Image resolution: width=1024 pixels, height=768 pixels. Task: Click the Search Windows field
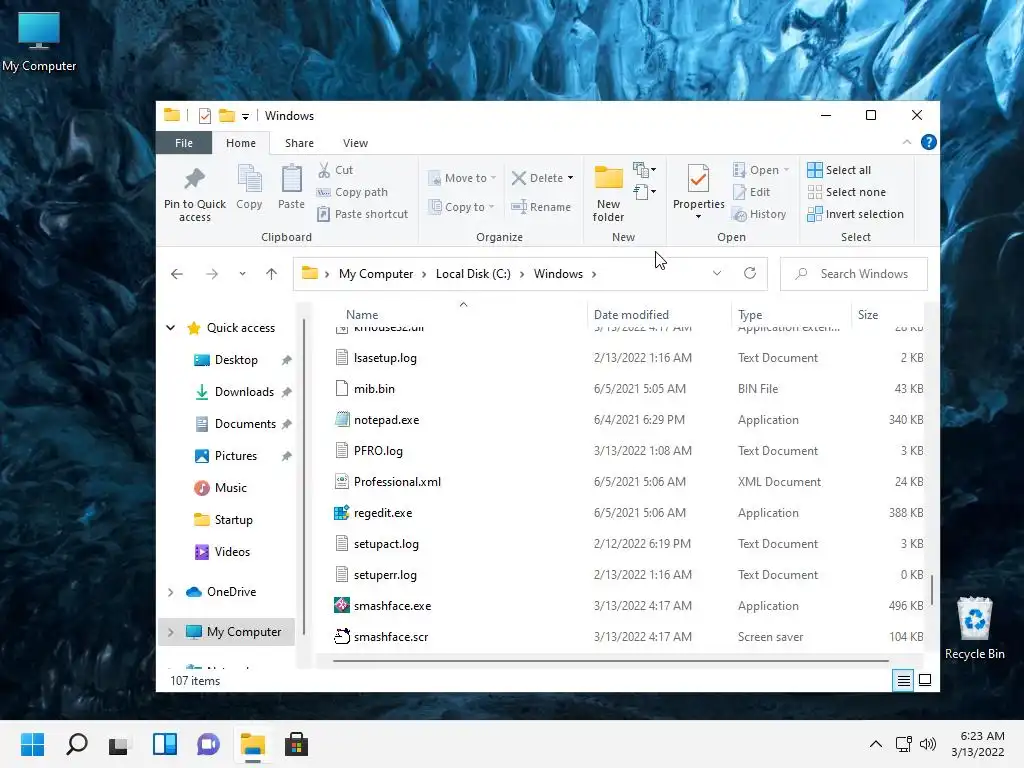[x=854, y=274]
